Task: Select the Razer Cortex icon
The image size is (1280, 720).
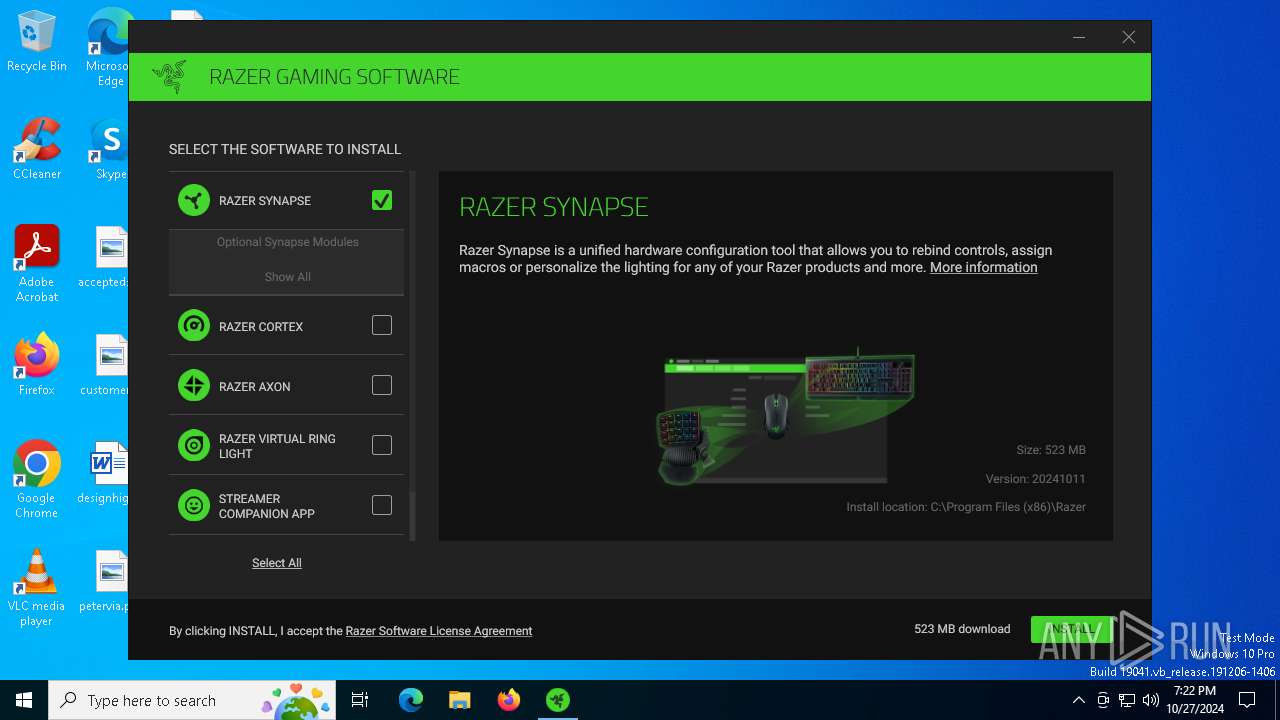Action: pos(194,326)
